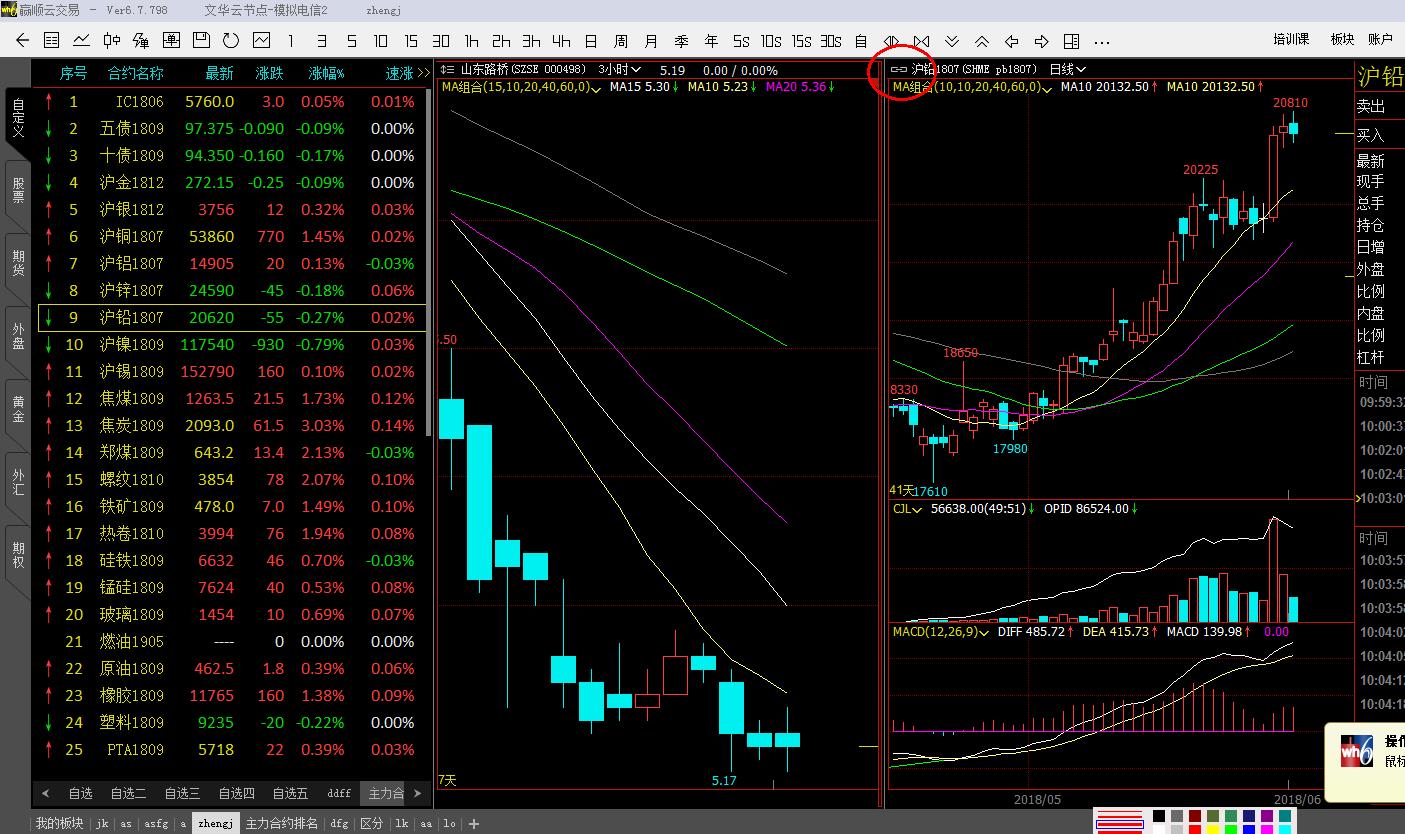
Task: Click the save floppy disk icon
Action: pyautogui.click(x=201, y=41)
